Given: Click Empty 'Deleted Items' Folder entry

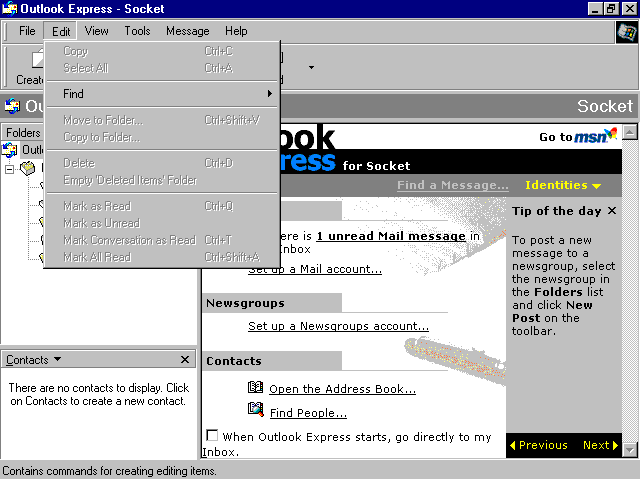Looking at the screenshot, I should (162, 180).
